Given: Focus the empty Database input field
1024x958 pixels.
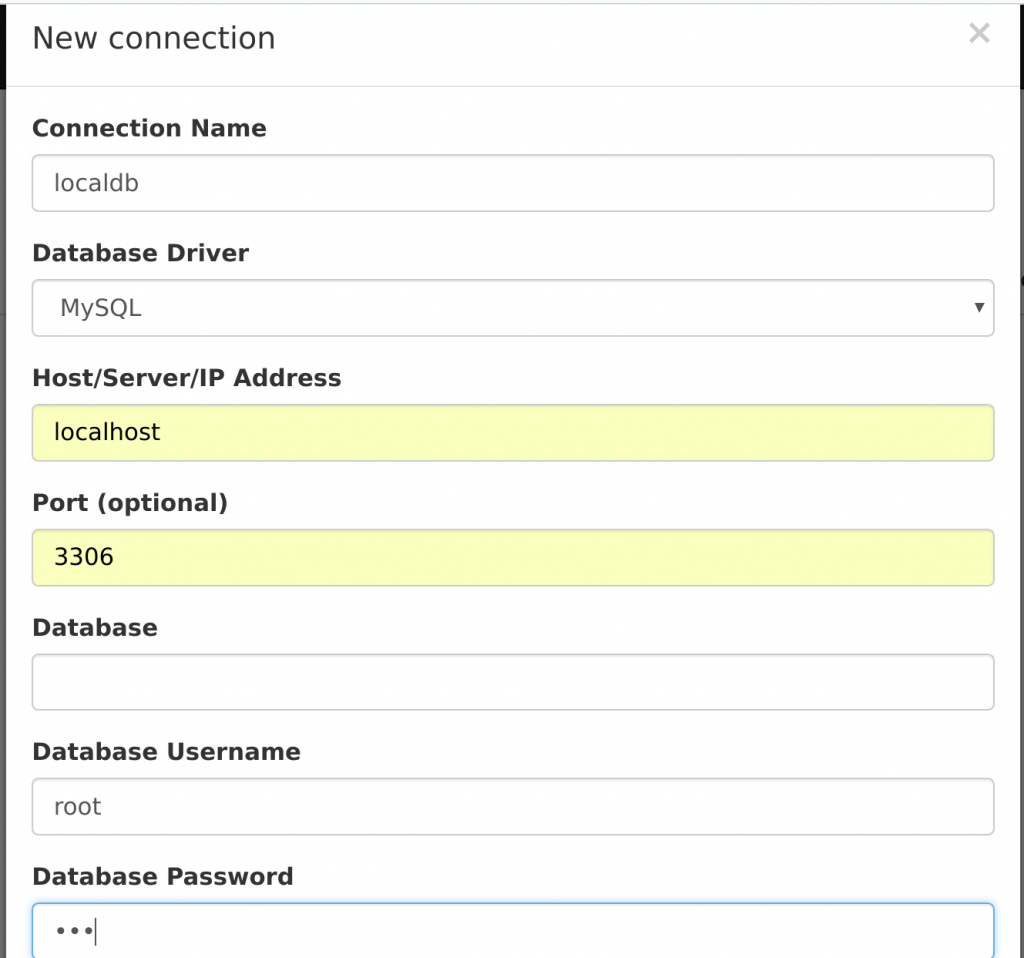Looking at the screenshot, I should pyautogui.click(x=512, y=682).
